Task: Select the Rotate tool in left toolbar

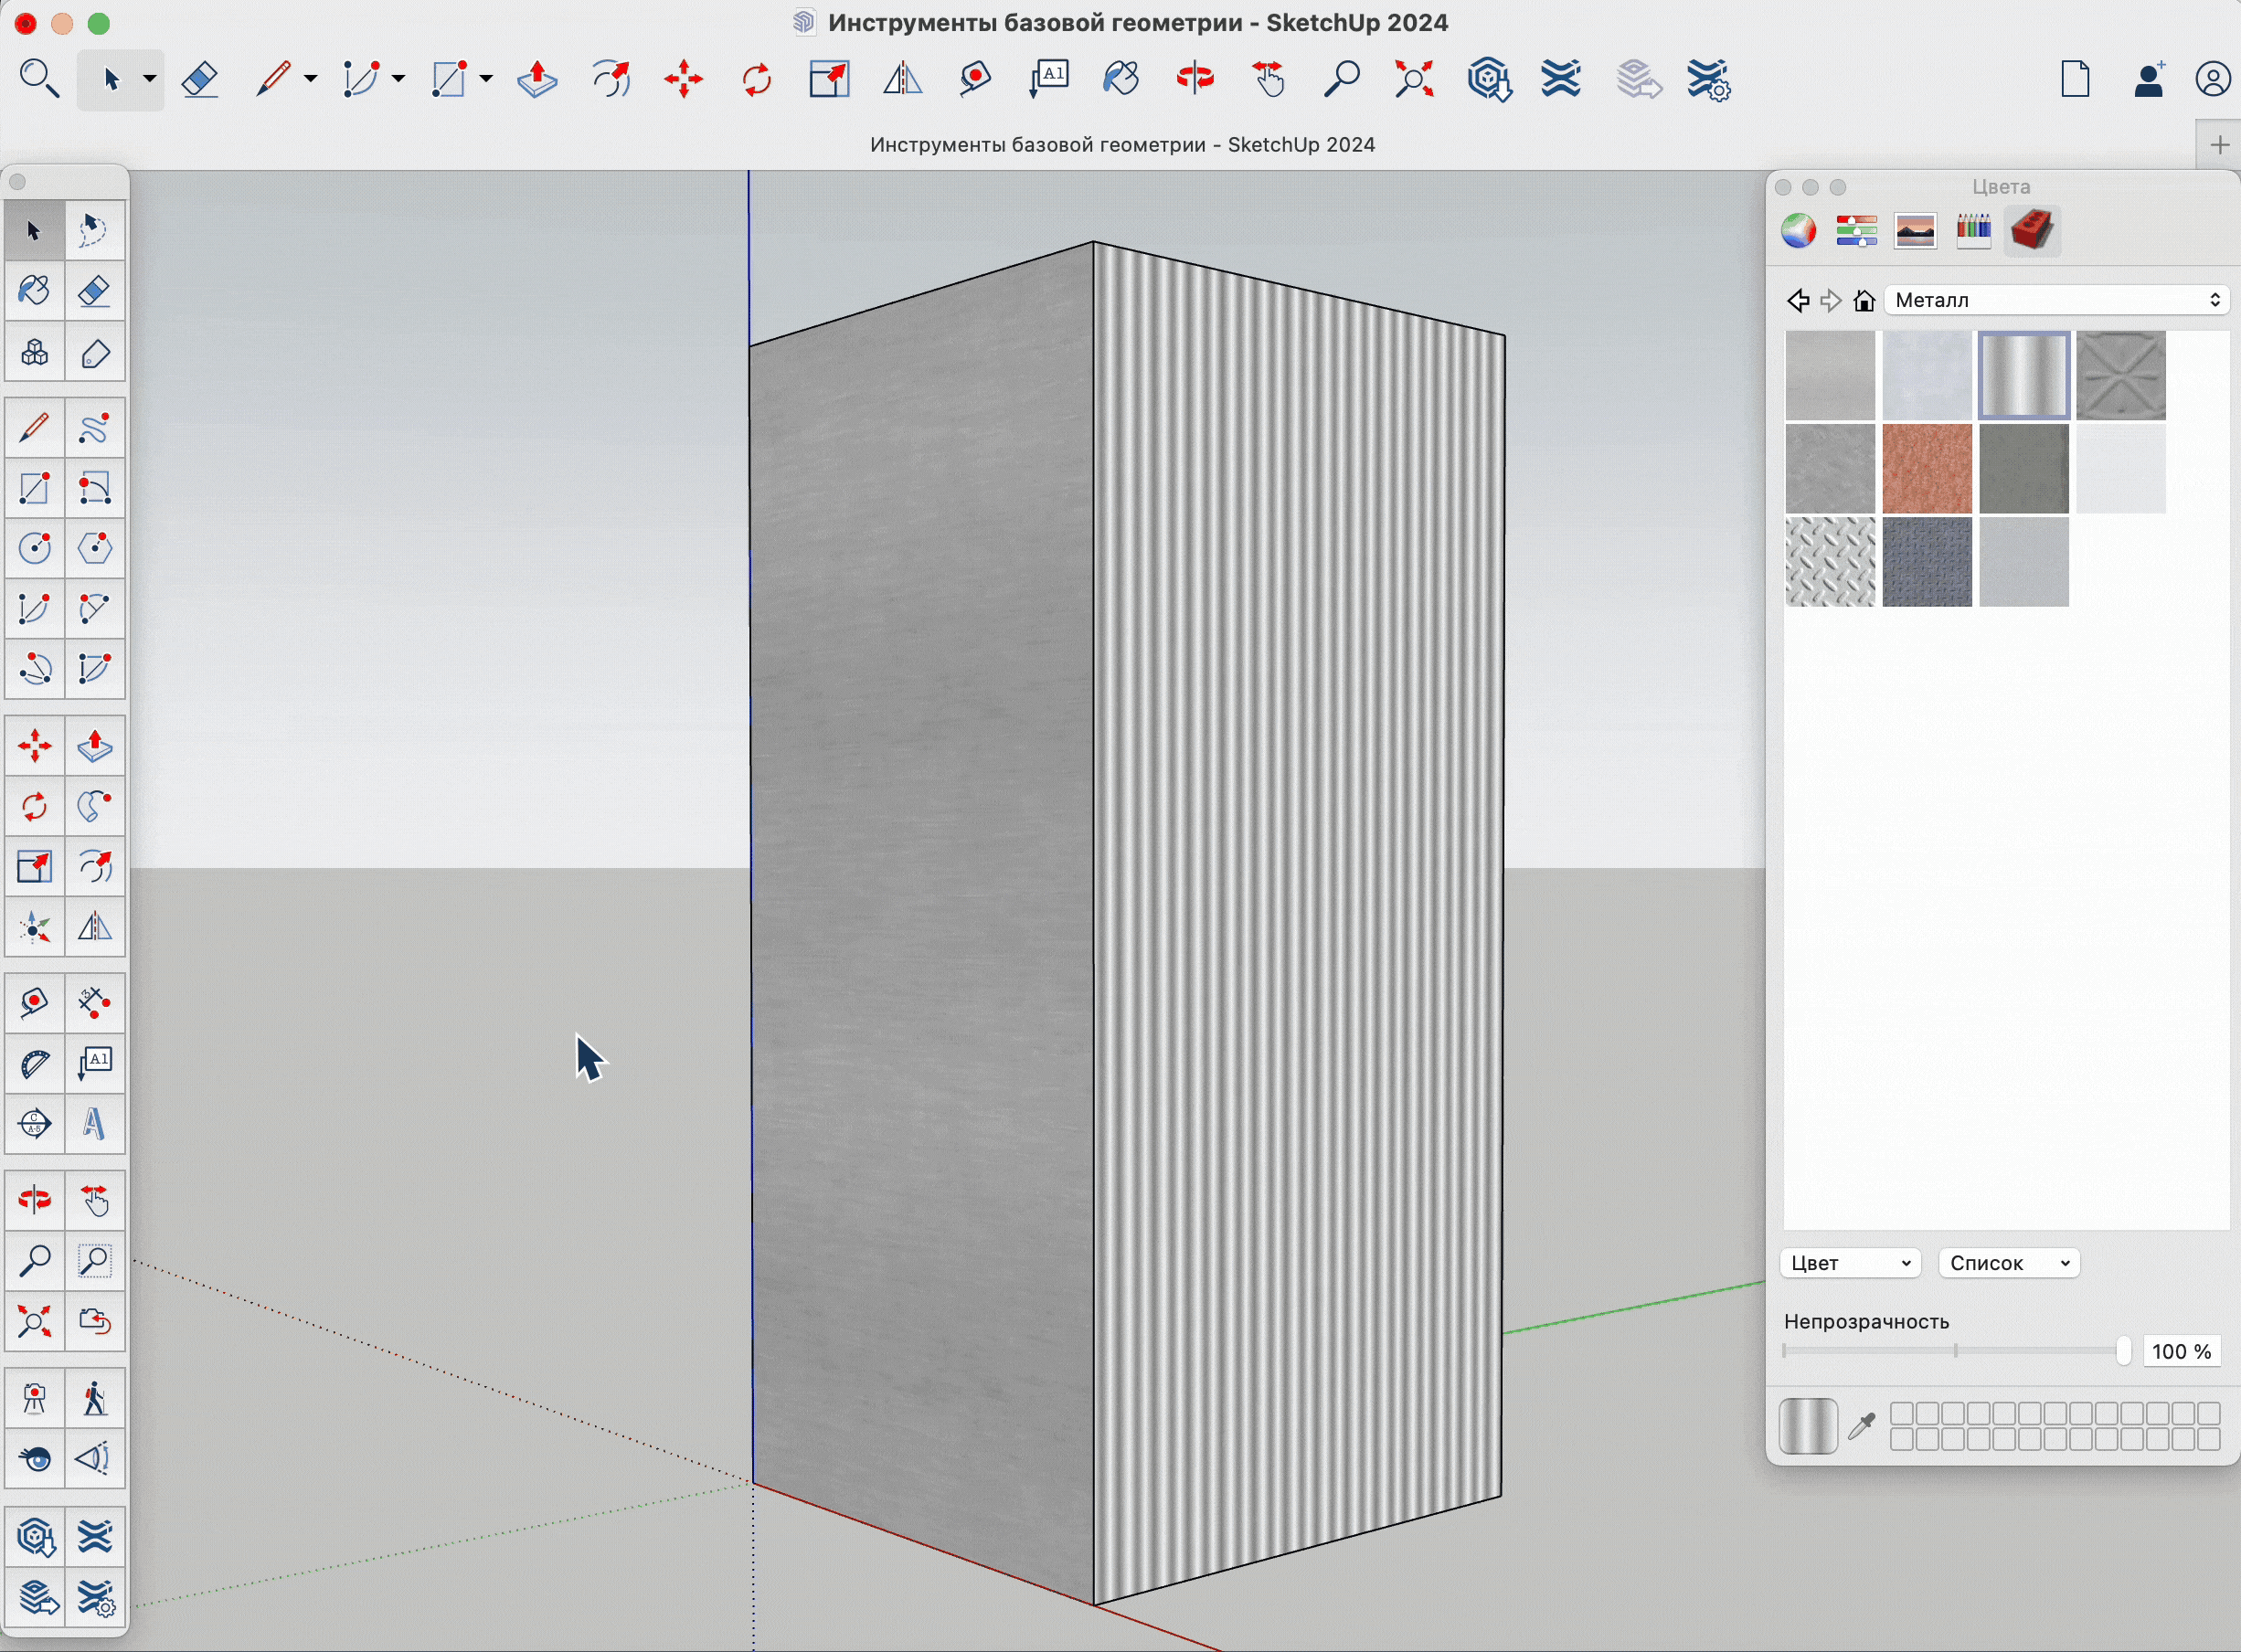Action: click(34, 806)
